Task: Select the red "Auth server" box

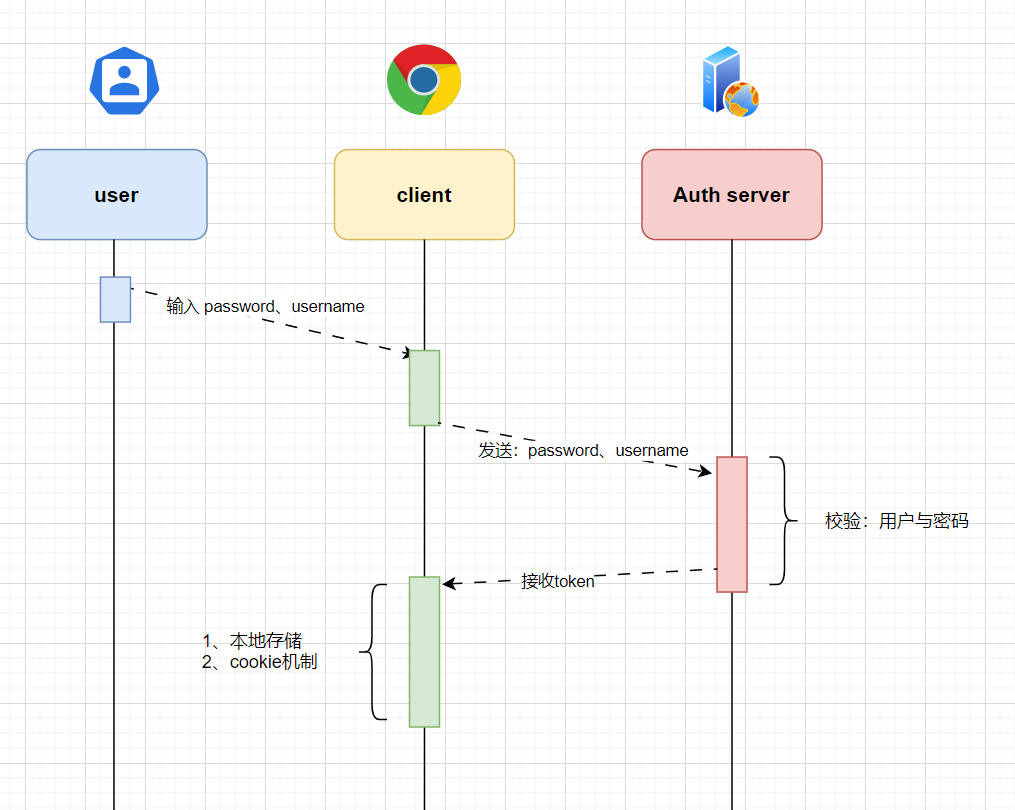Action: pos(731,195)
